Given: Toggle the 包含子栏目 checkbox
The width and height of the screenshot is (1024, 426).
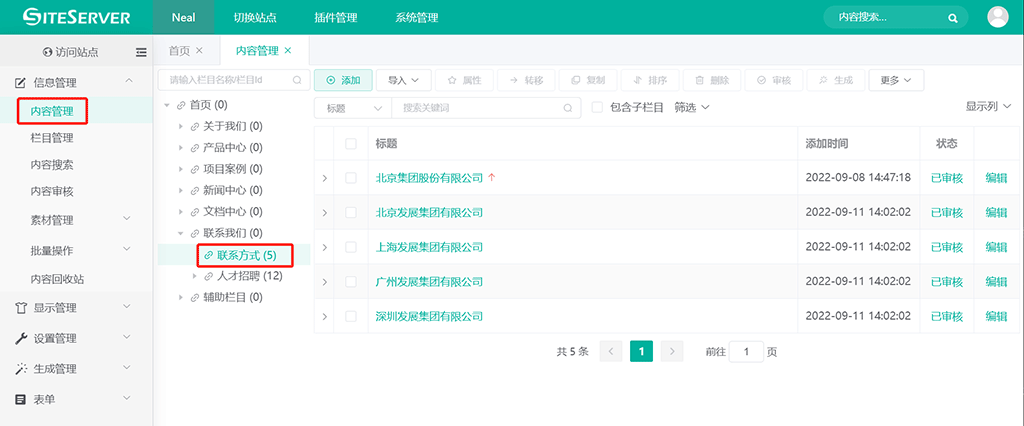Looking at the screenshot, I should pos(597,107).
